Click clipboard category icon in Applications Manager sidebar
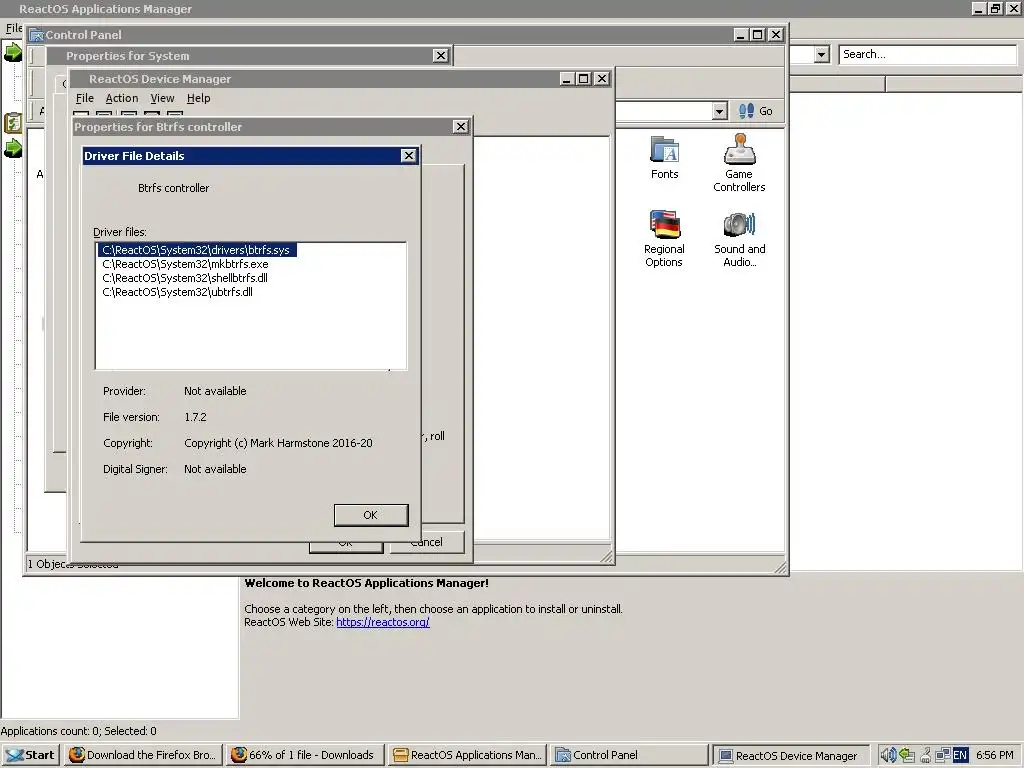1024x768 pixels. tap(12, 123)
